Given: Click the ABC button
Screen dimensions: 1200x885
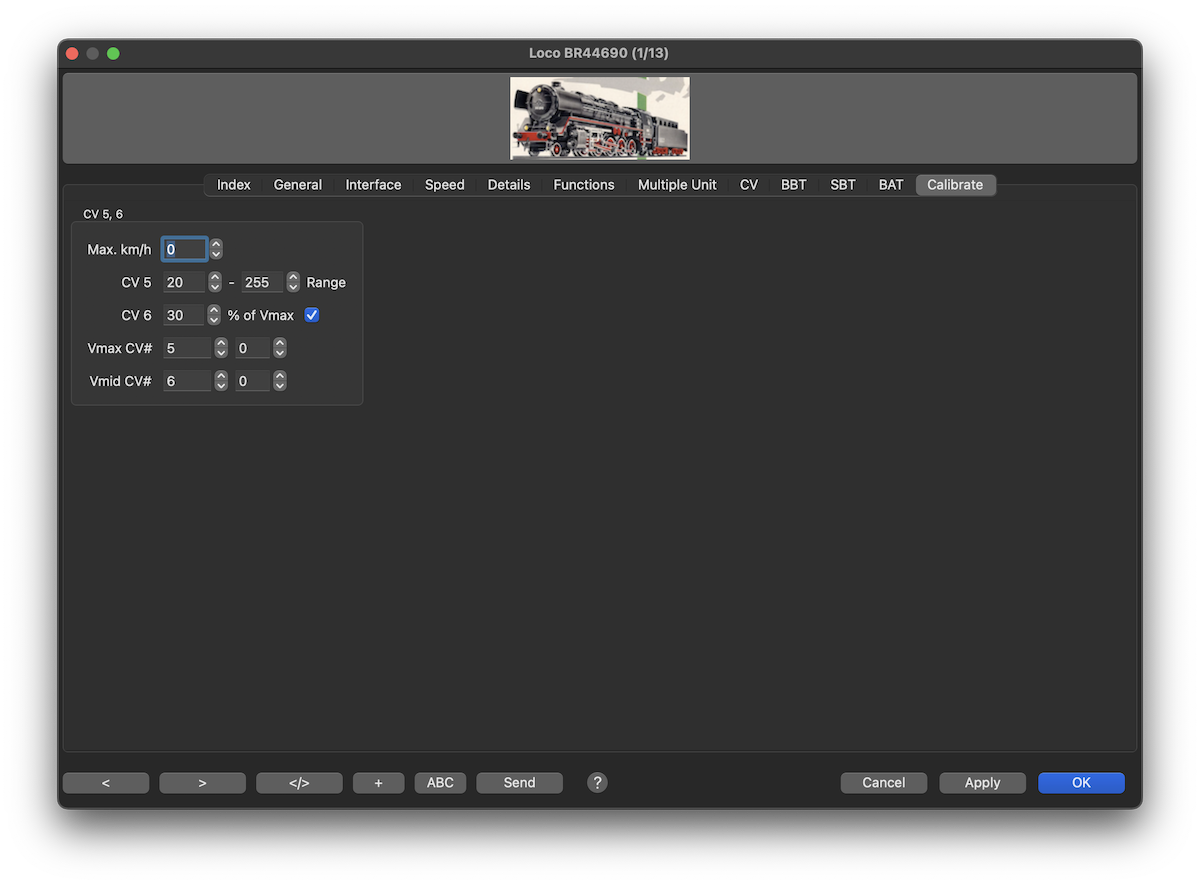Looking at the screenshot, I should pyautogui.click(x=440, y=783).
